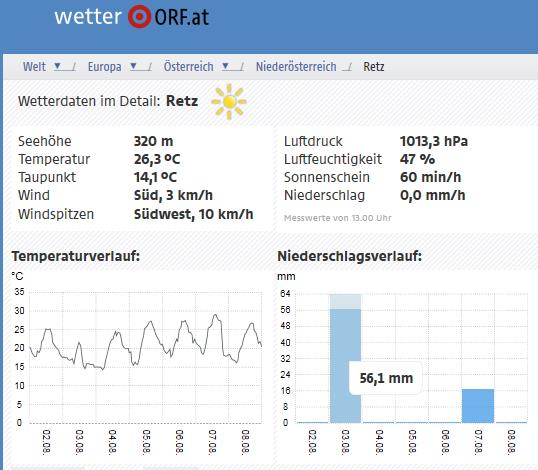Viewport: 538px width, 470px height.
Task: Click the 56,1 mm tooltip
Action: point(386,378)
